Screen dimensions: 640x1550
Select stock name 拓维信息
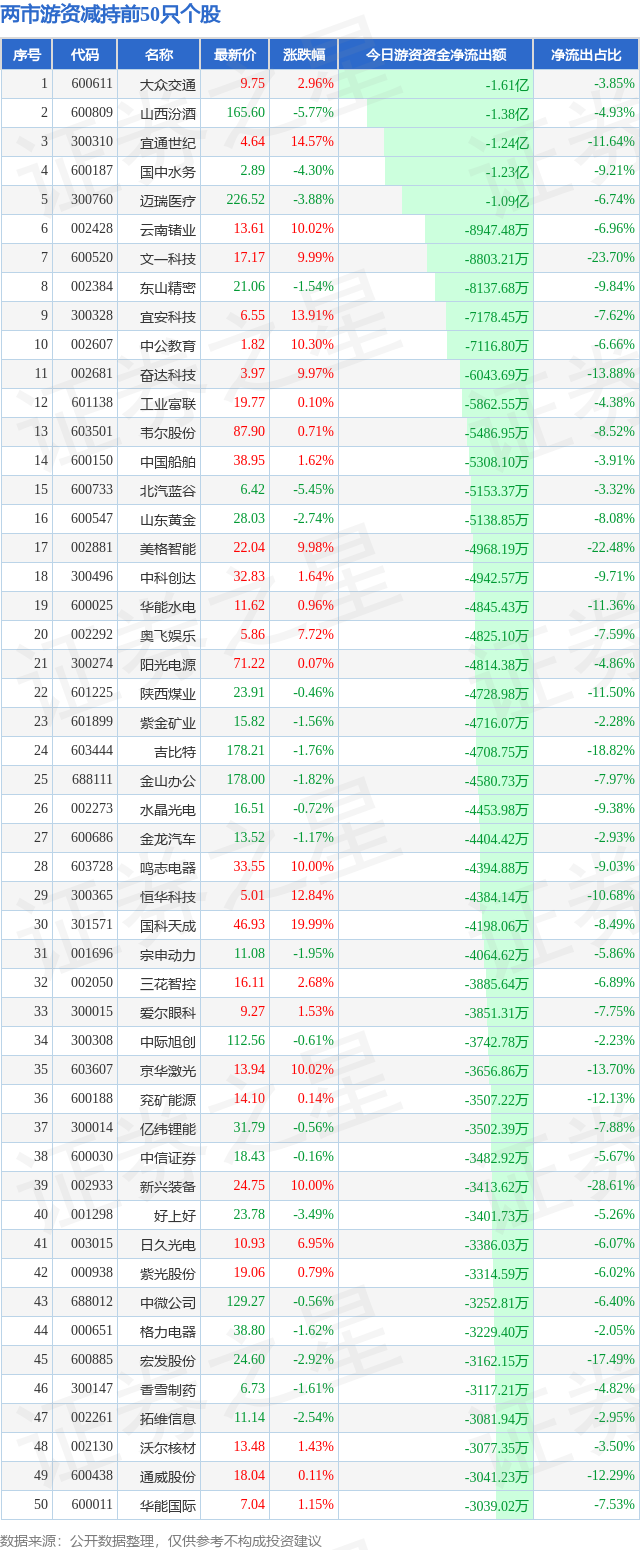(x=168, y=1418)
